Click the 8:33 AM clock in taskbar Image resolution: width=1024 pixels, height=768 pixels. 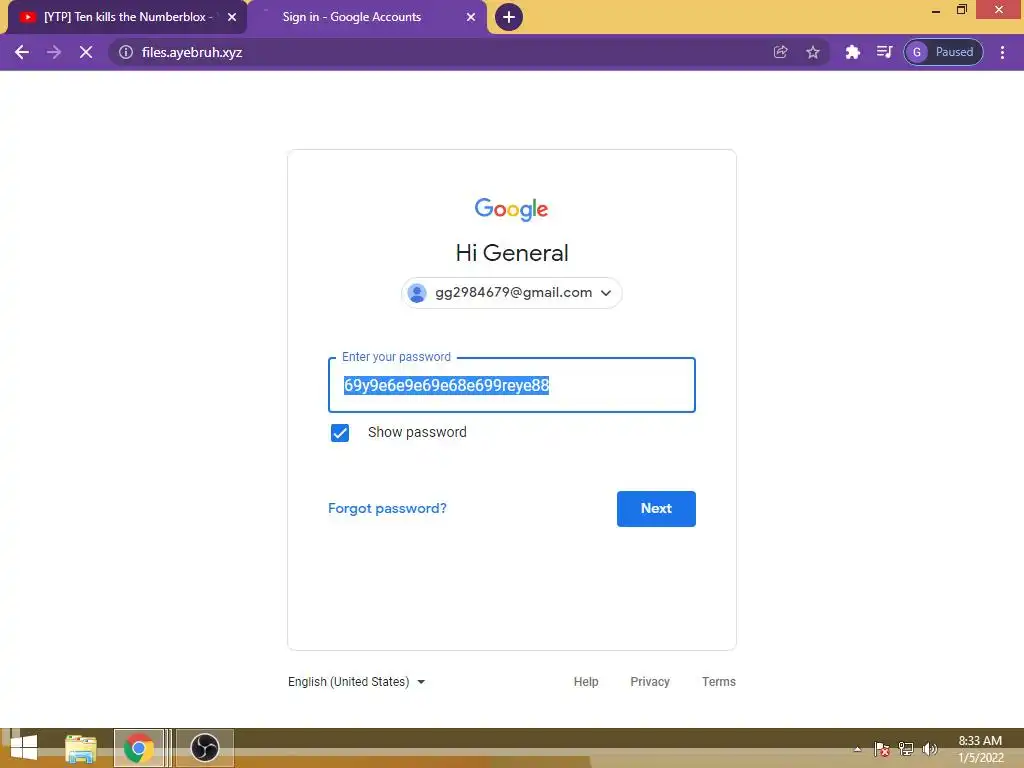(x=980, y=741)
